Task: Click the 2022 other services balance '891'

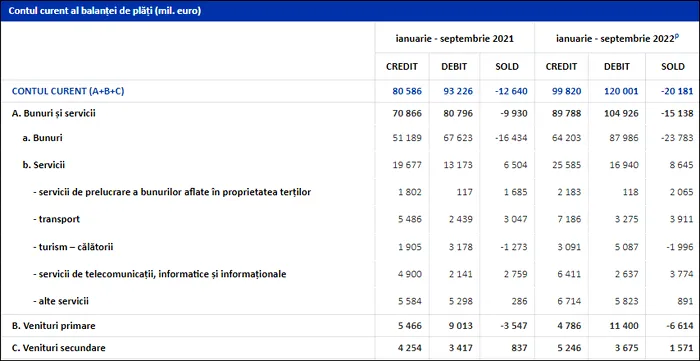Action: pos(685,301)
